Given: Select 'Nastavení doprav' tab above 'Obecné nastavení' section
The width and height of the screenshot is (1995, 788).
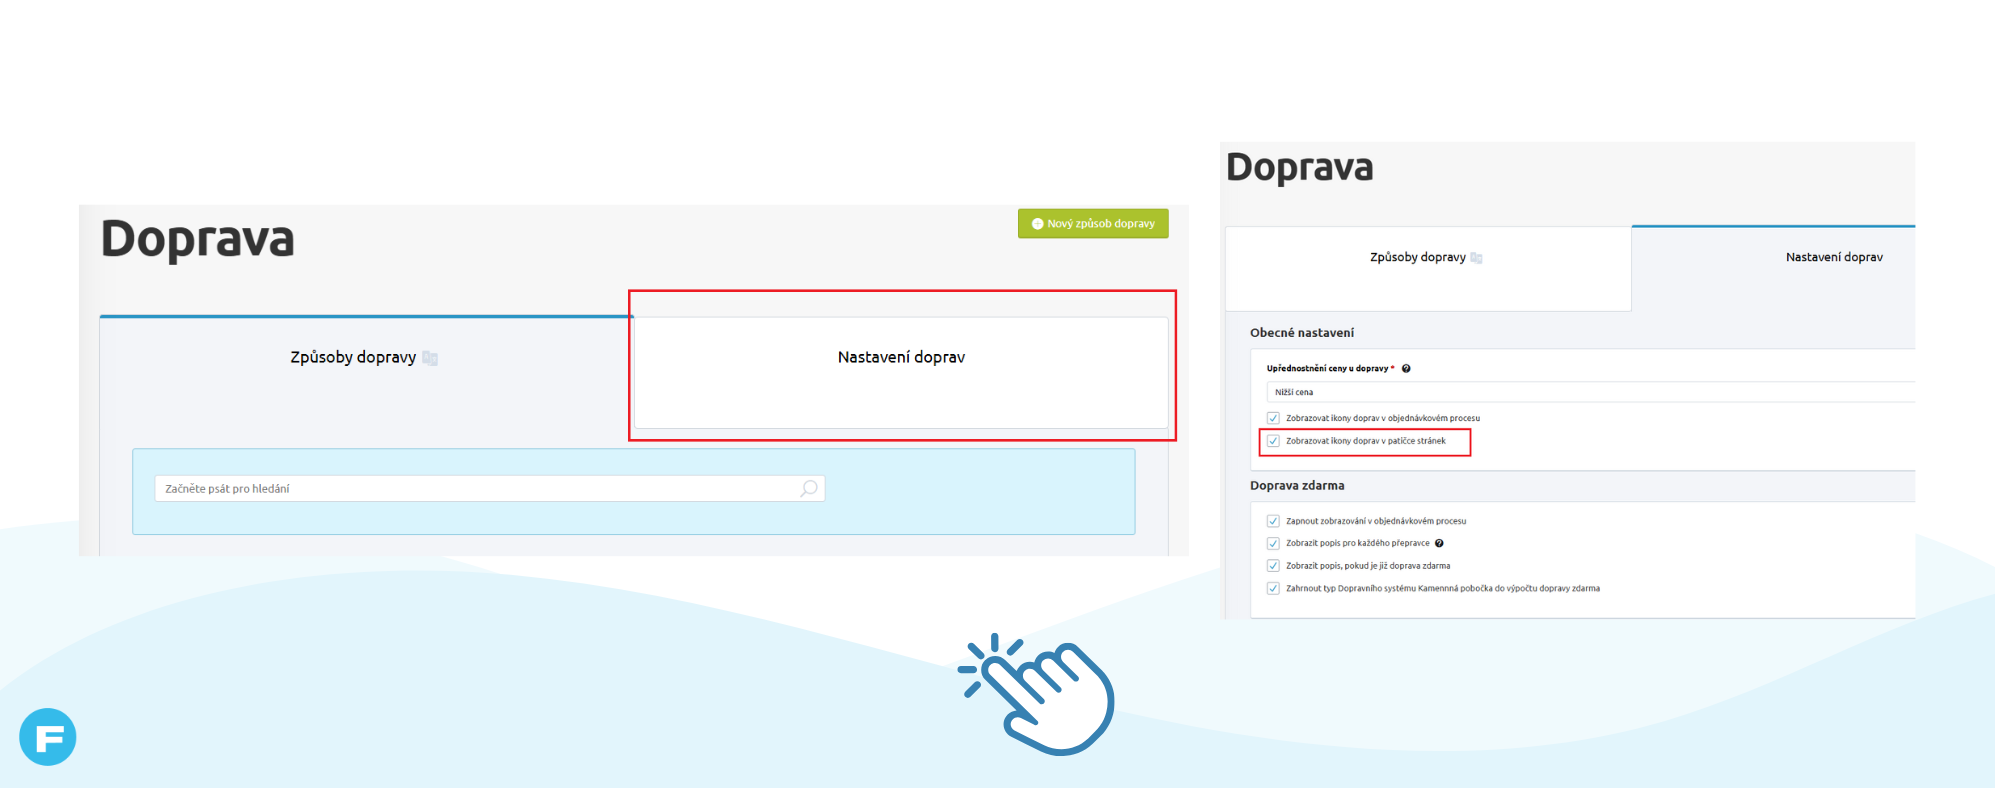Looking at the screenshot, I should coord(1833,258).
